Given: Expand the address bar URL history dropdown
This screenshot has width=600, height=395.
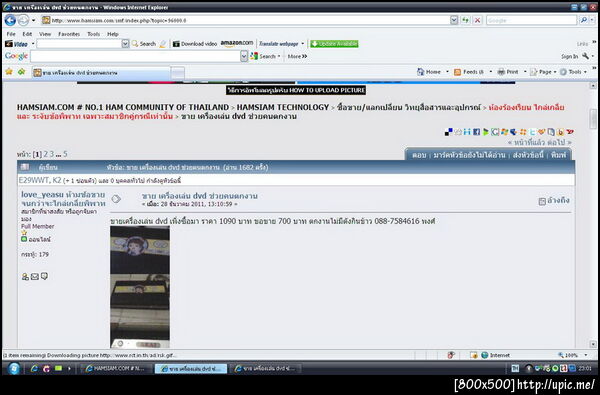Looking at the screenshot, I should coord(454,20).
